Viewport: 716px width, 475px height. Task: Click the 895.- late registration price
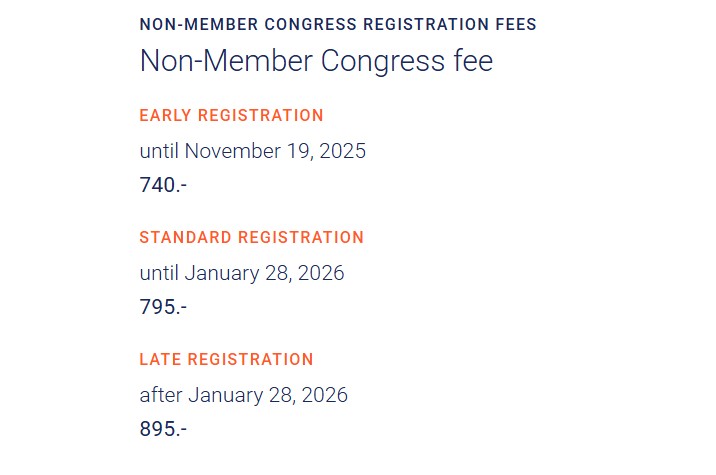[163, 429]
